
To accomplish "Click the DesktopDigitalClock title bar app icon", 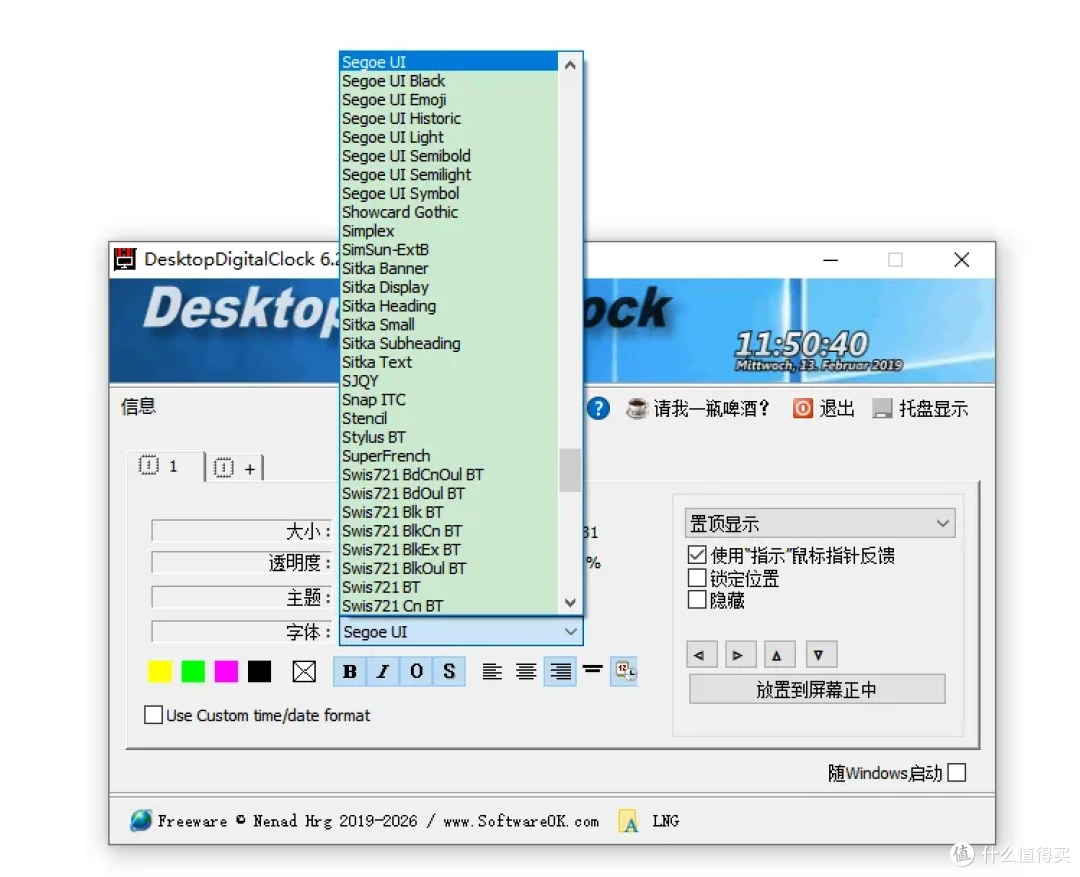I will click(125, 259).
